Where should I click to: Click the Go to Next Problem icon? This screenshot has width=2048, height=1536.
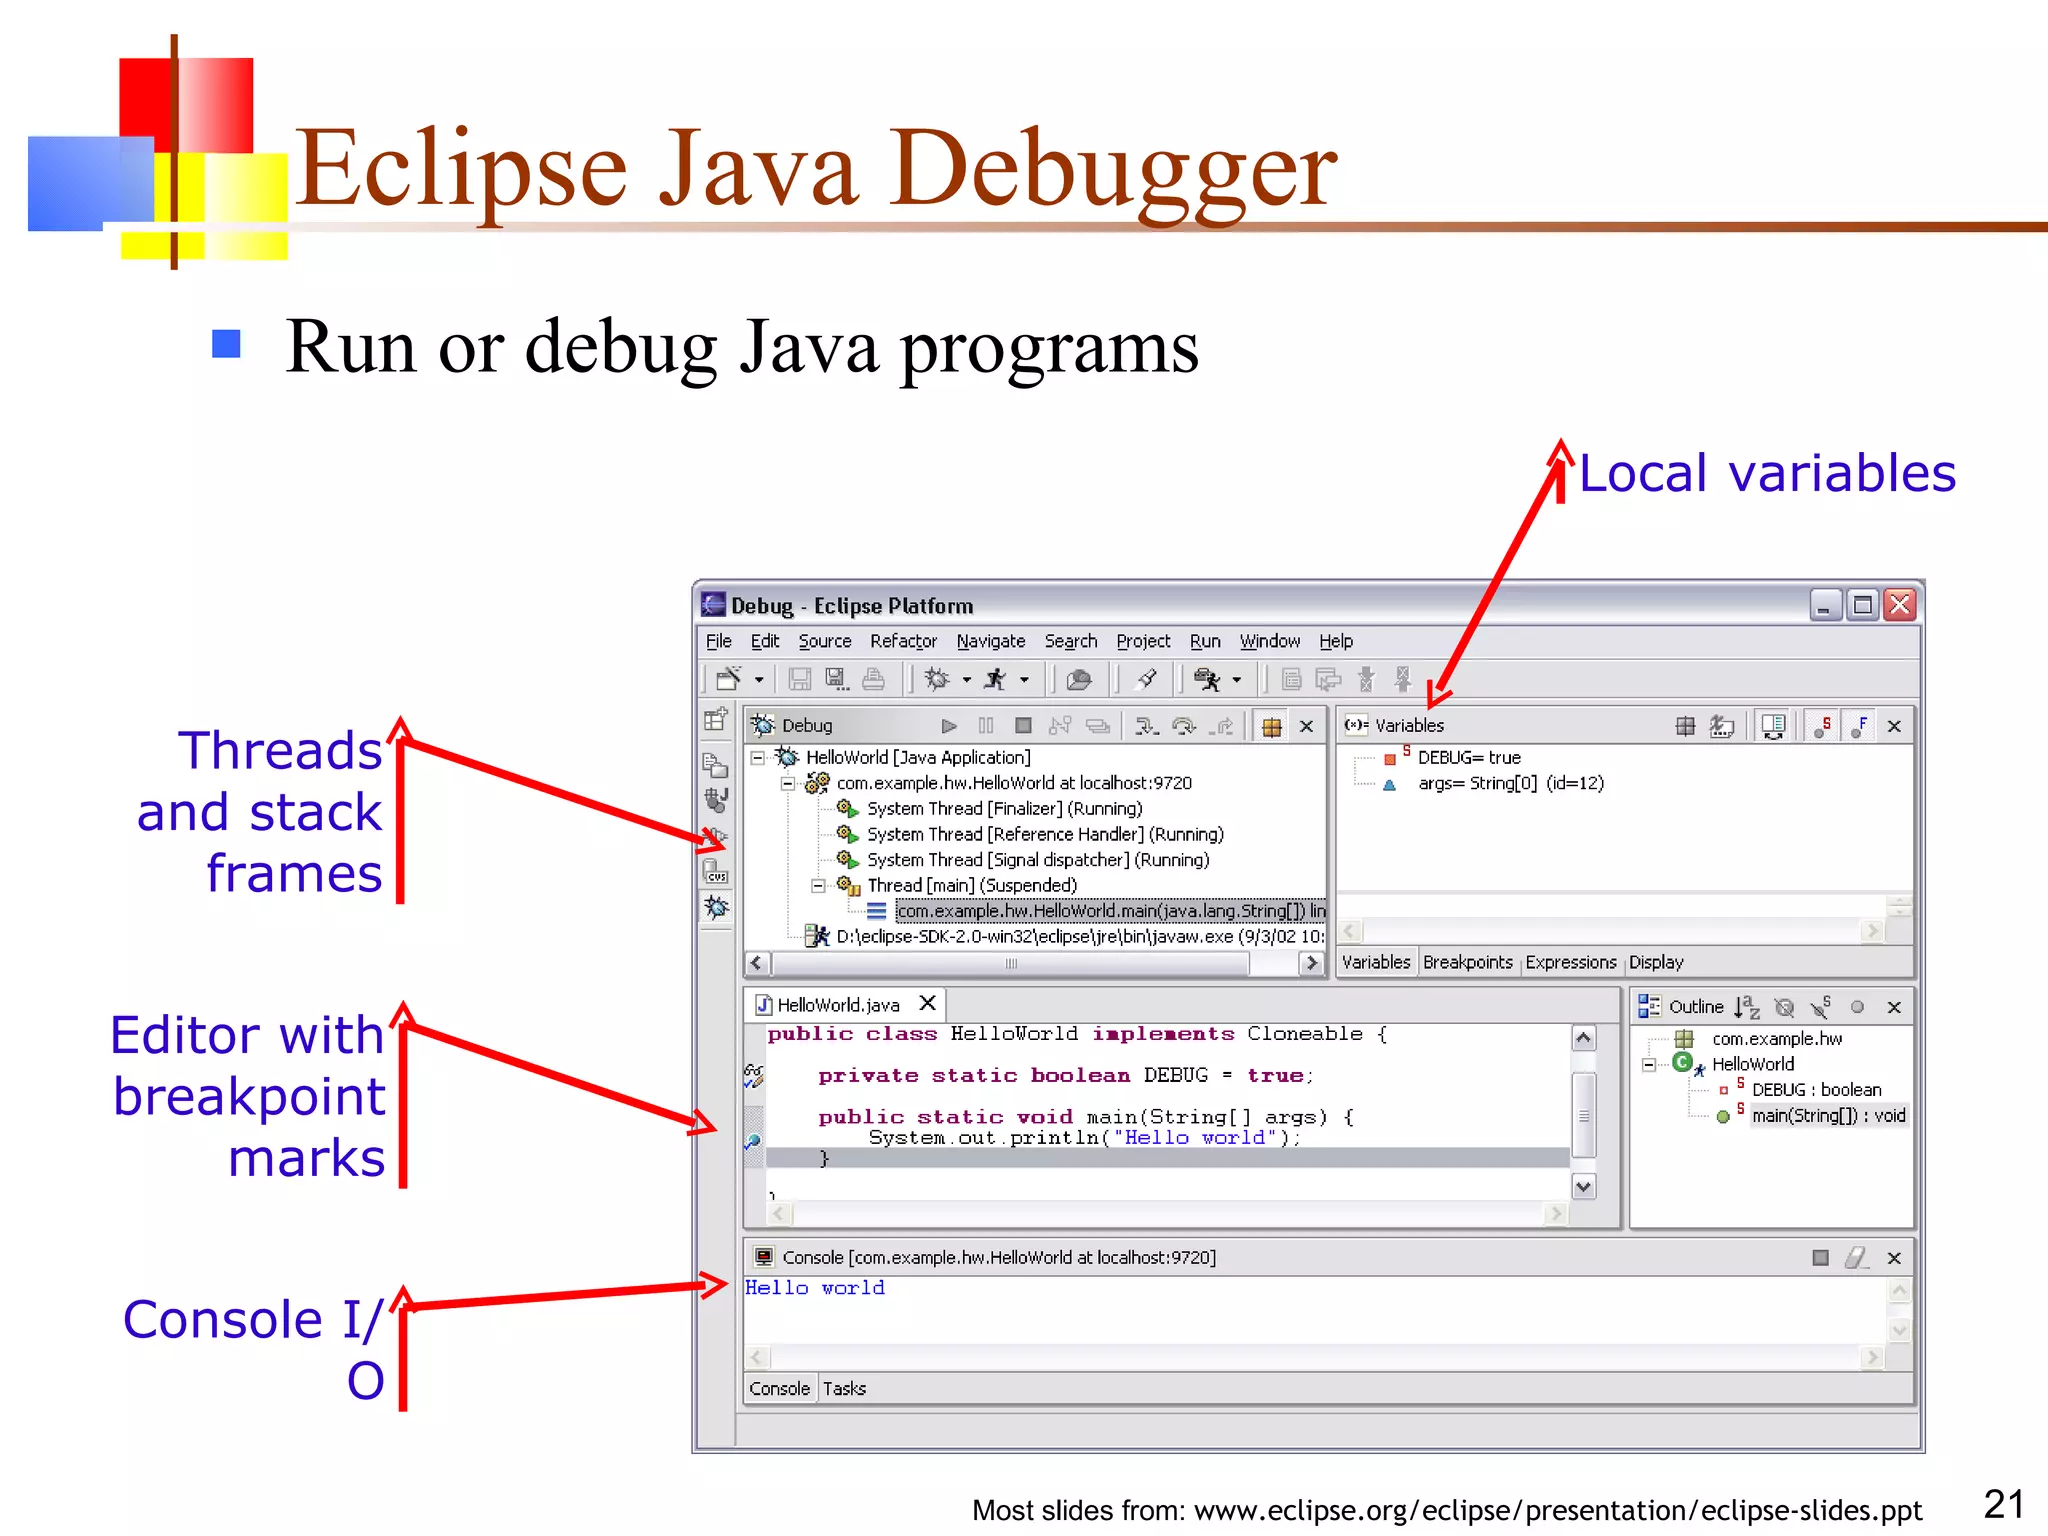tap(1367, 680)
